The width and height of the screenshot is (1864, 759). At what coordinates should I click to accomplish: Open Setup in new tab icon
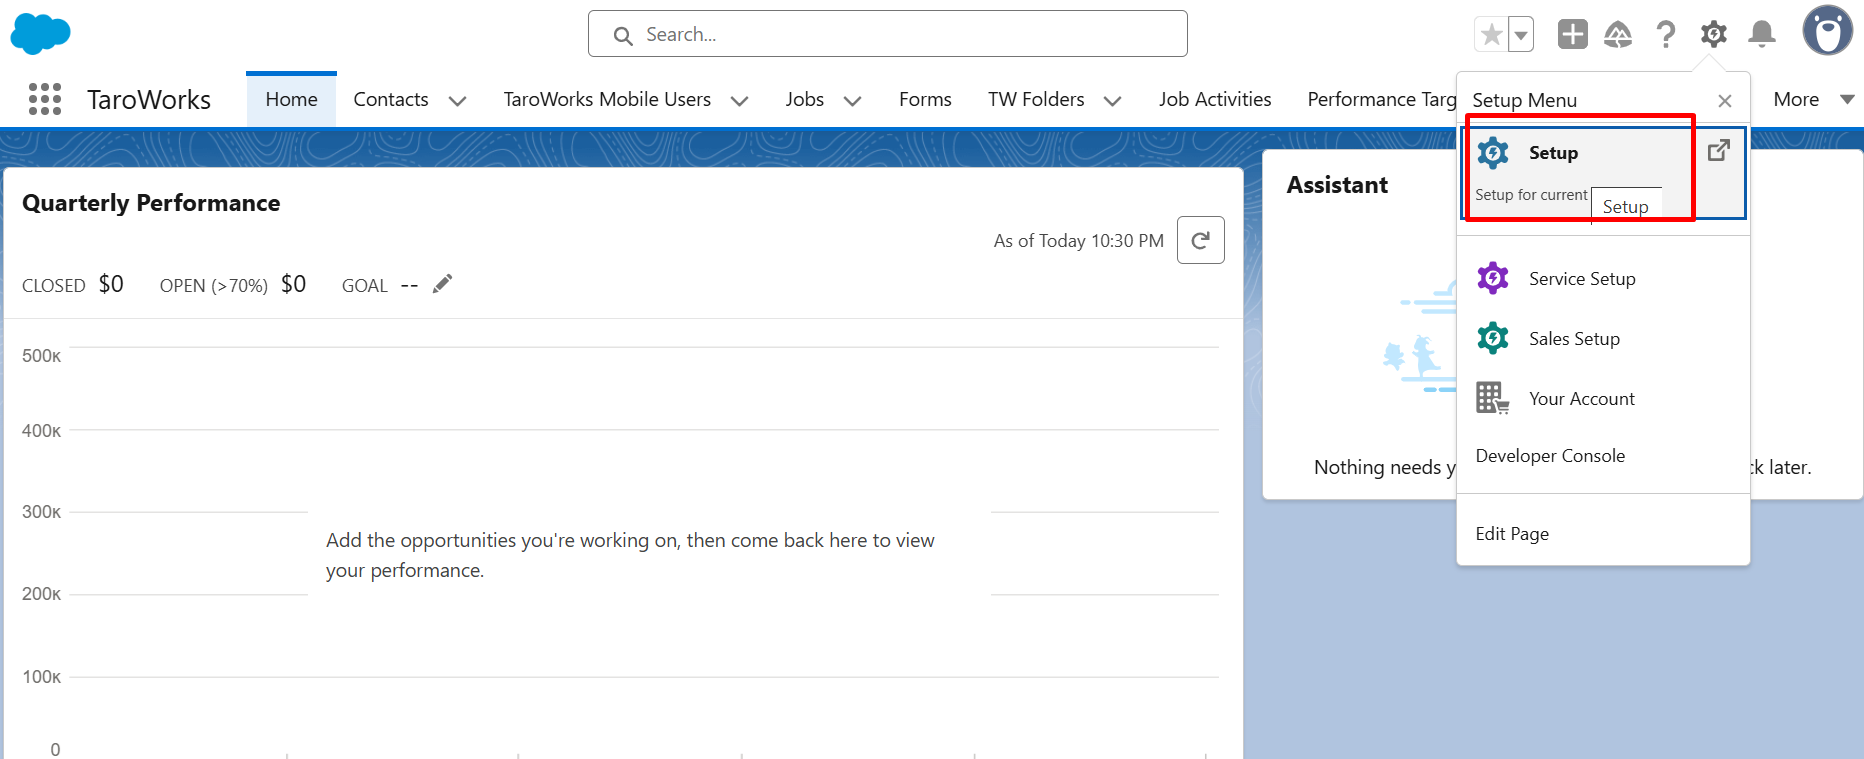point(1719,151)
